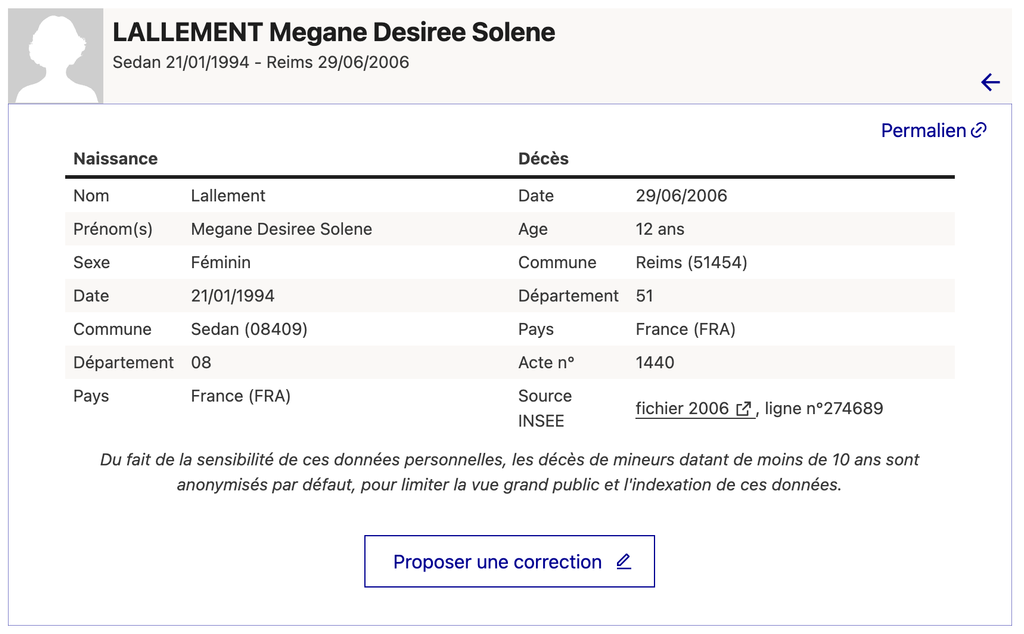Click the back arrow icon
Screen dimensions: 1024x634
[990, 82]
